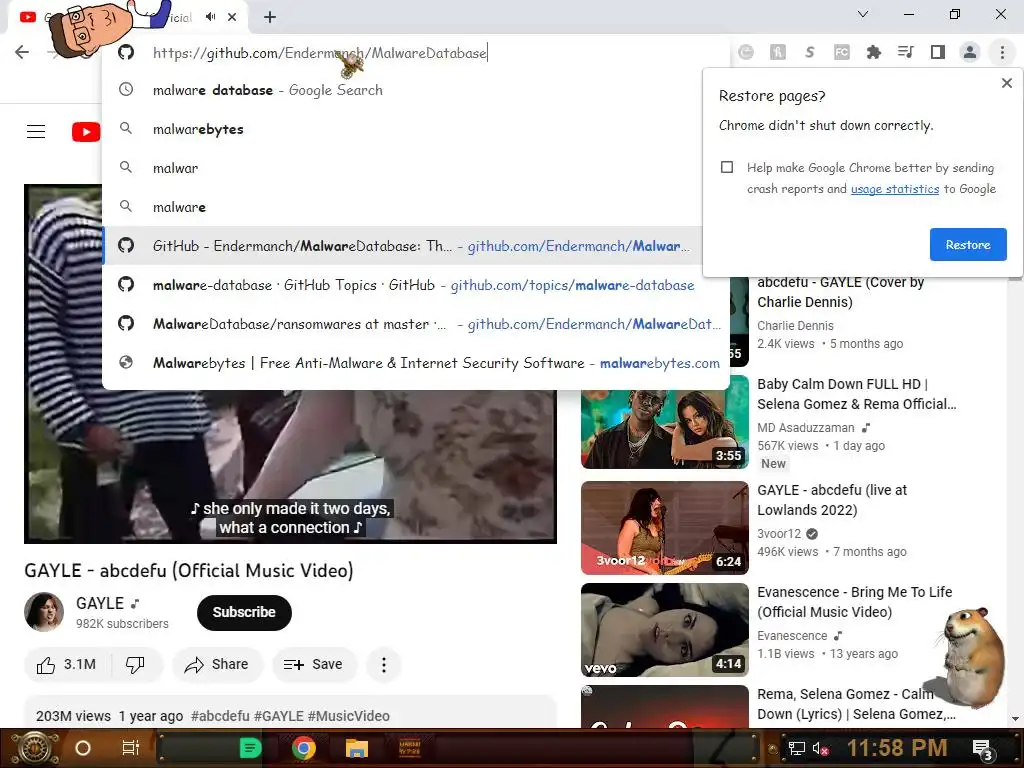
Task: Open the notification center icon
Action: click(983, 750)
